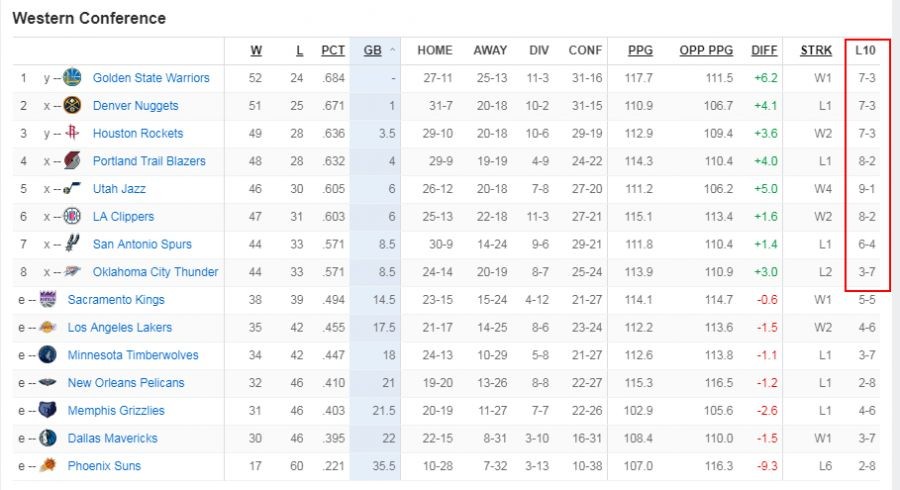
Task: Sort table by PCT column header
Action: click(x=333, y=50)
